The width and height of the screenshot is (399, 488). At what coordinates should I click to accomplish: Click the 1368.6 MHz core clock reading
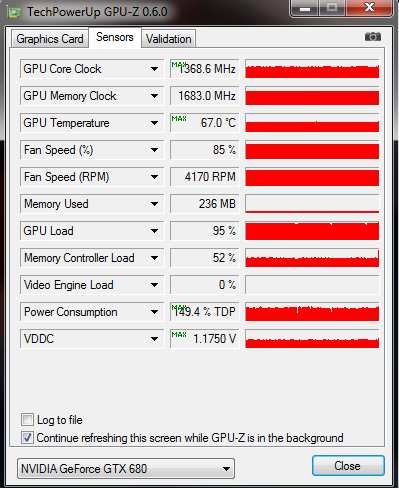[205, 69]
